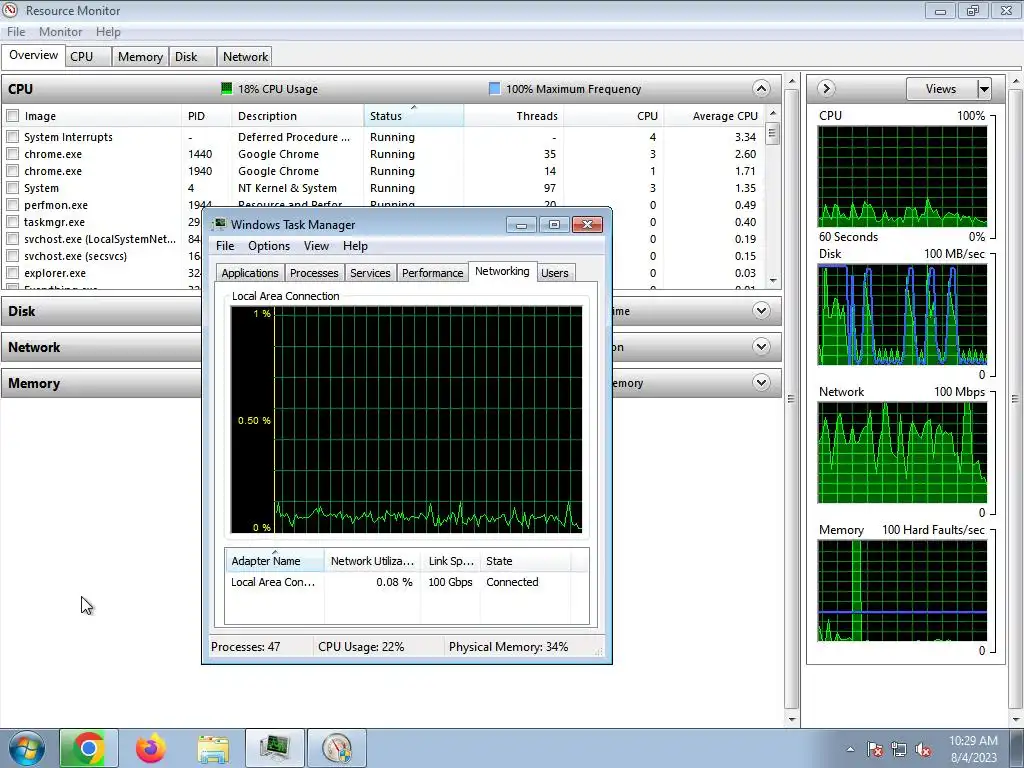The height and width of the screenshot is (768, 1024).
Task: Sort by the Status column header
Action: click(x=413, y=116)
